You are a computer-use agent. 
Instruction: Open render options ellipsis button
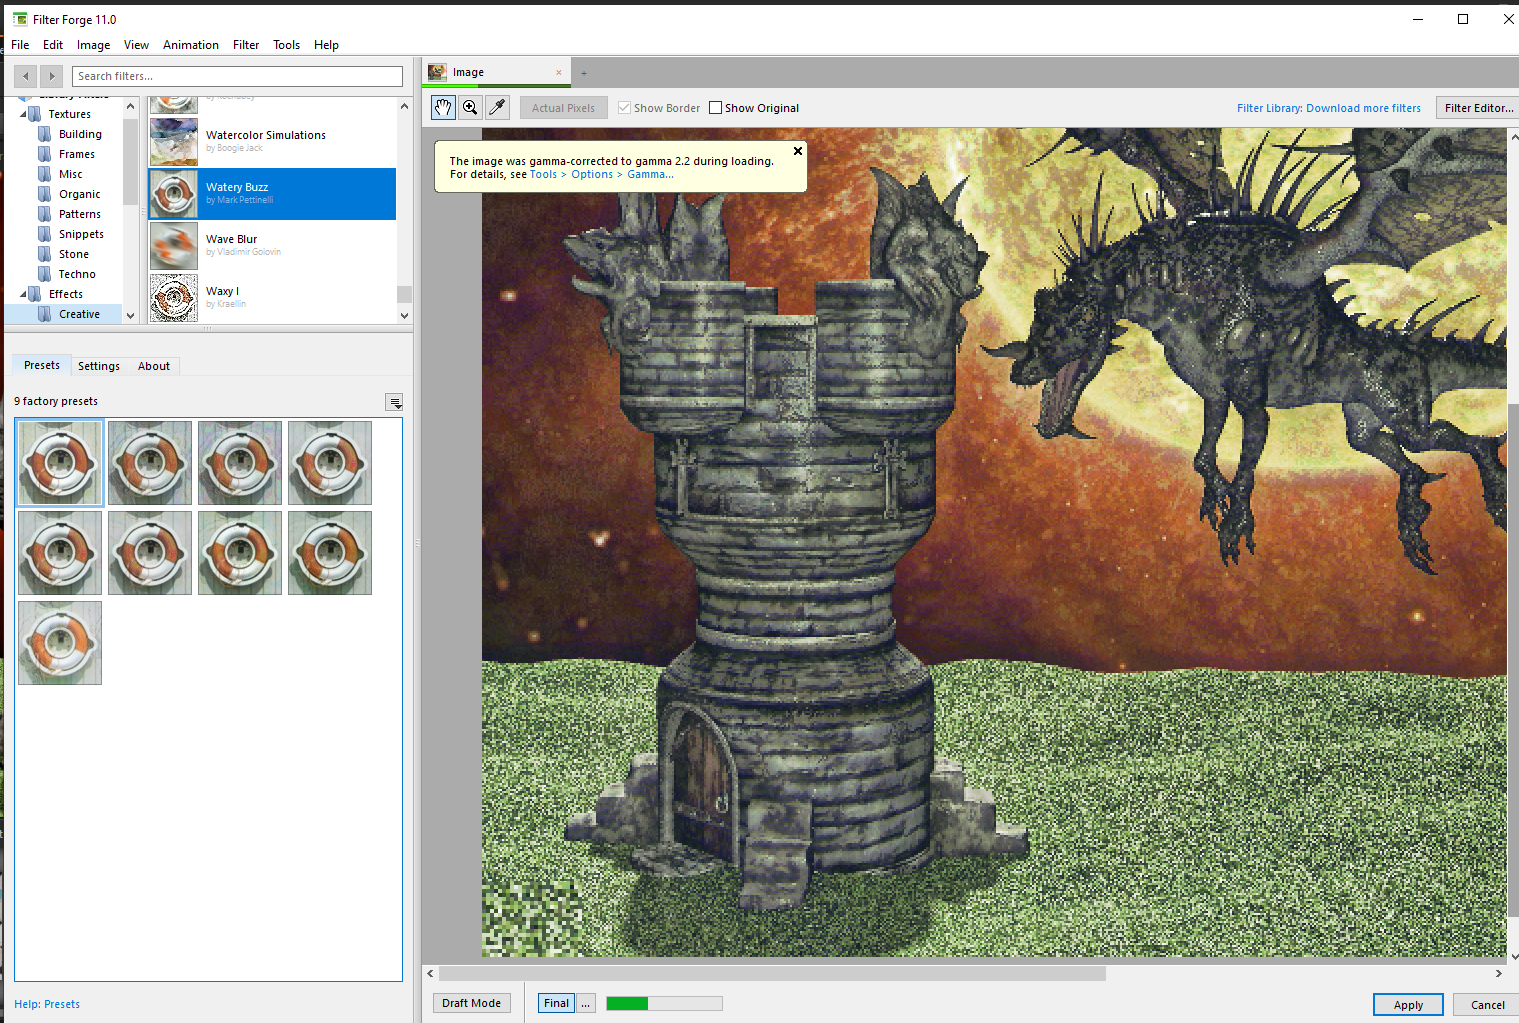(586, 1003)
